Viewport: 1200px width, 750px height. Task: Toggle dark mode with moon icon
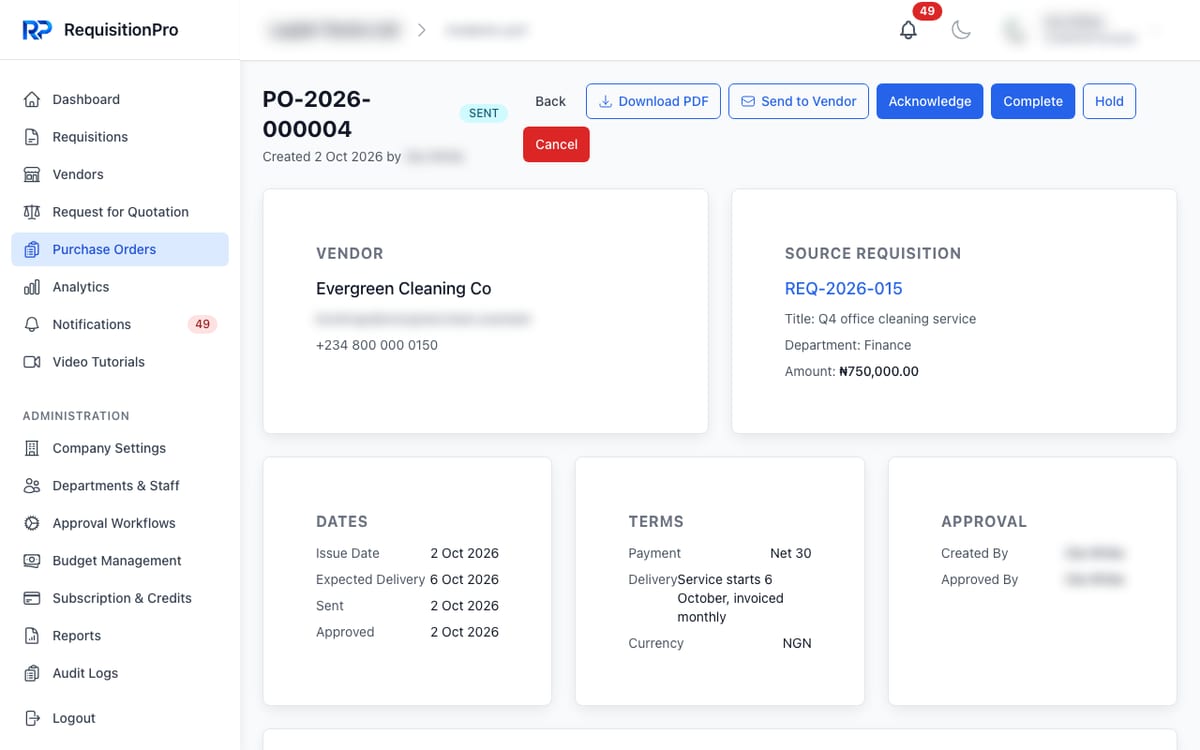[x=961, y=30]
